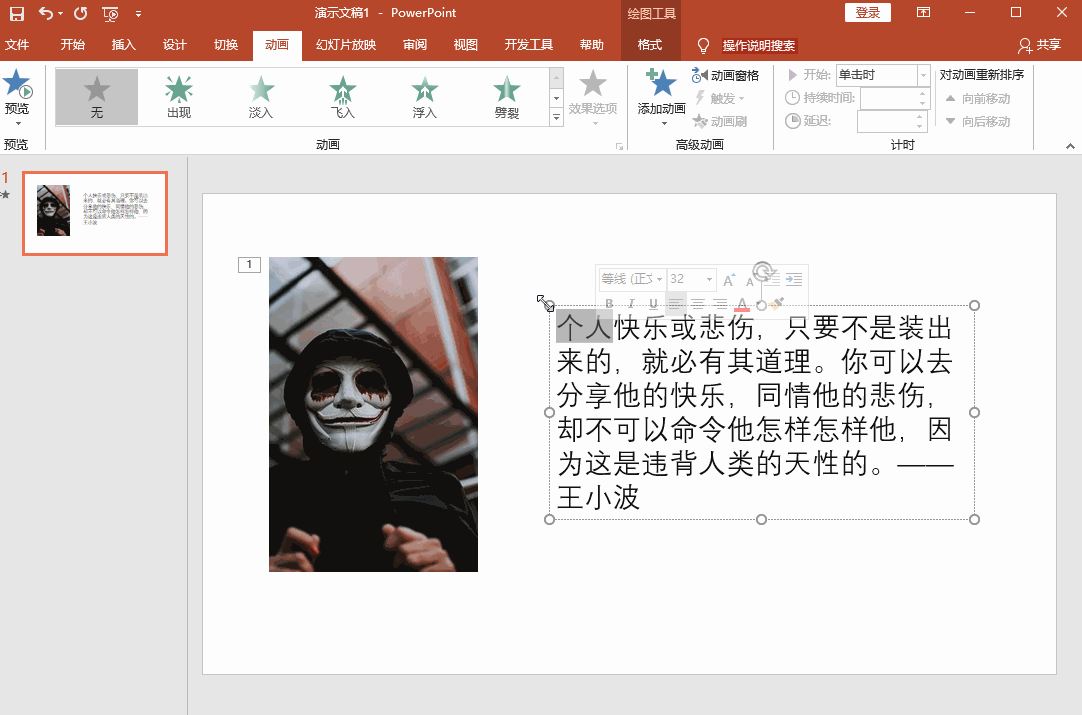This screenshot has height=715, width=1082.
Task: Open the 视图 tab
Action: (466, 45)
